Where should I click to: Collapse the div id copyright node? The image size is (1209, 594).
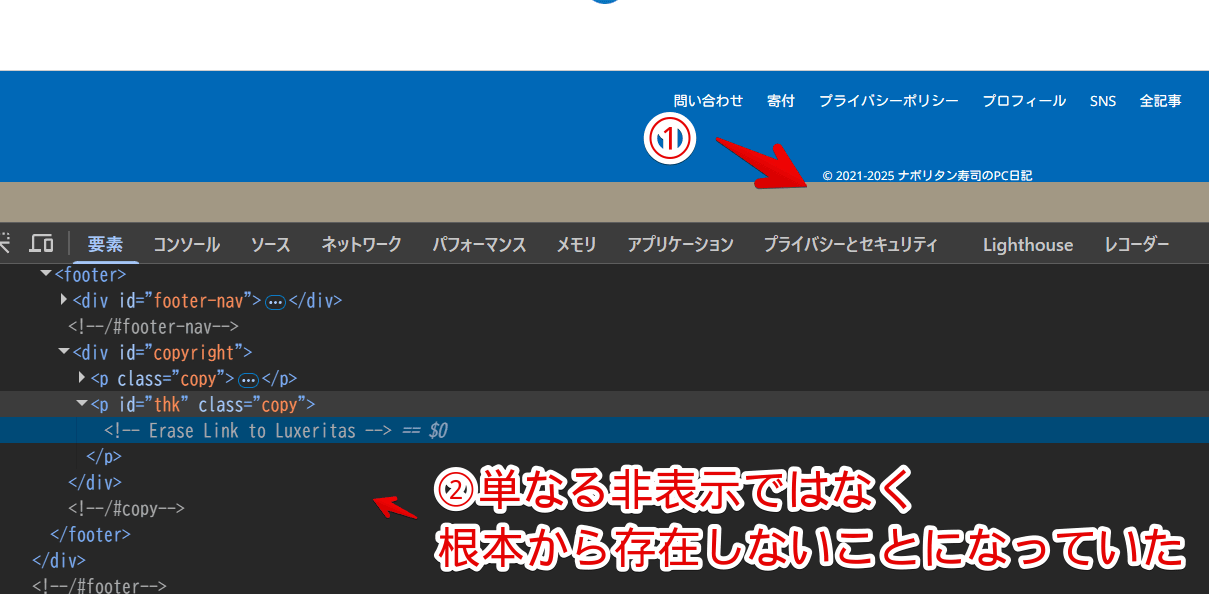point(64,352)
